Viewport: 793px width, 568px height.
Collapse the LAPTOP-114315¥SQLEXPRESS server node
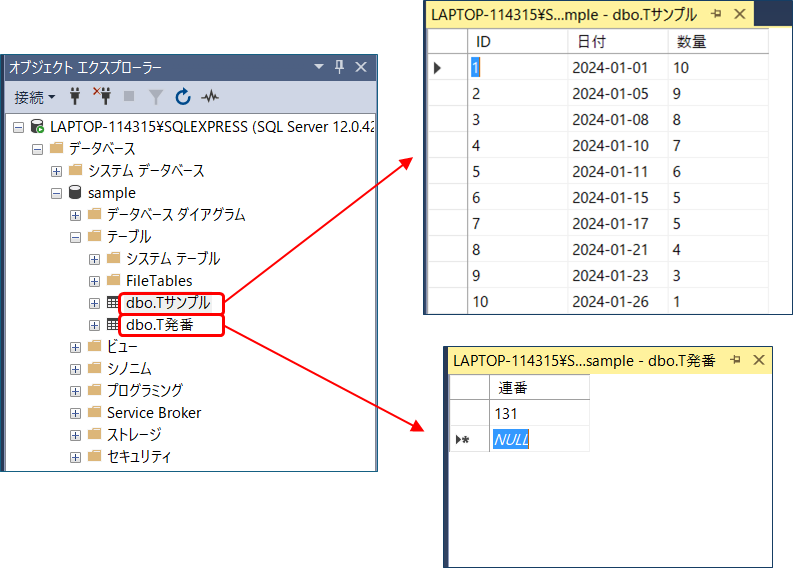point(18,127)
